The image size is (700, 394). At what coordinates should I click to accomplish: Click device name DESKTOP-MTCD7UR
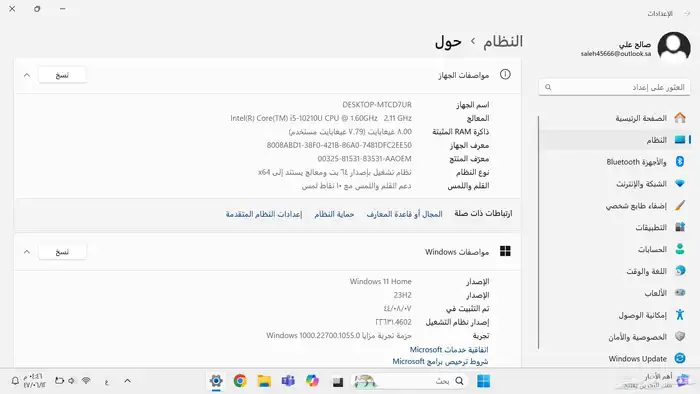(377, 105)
